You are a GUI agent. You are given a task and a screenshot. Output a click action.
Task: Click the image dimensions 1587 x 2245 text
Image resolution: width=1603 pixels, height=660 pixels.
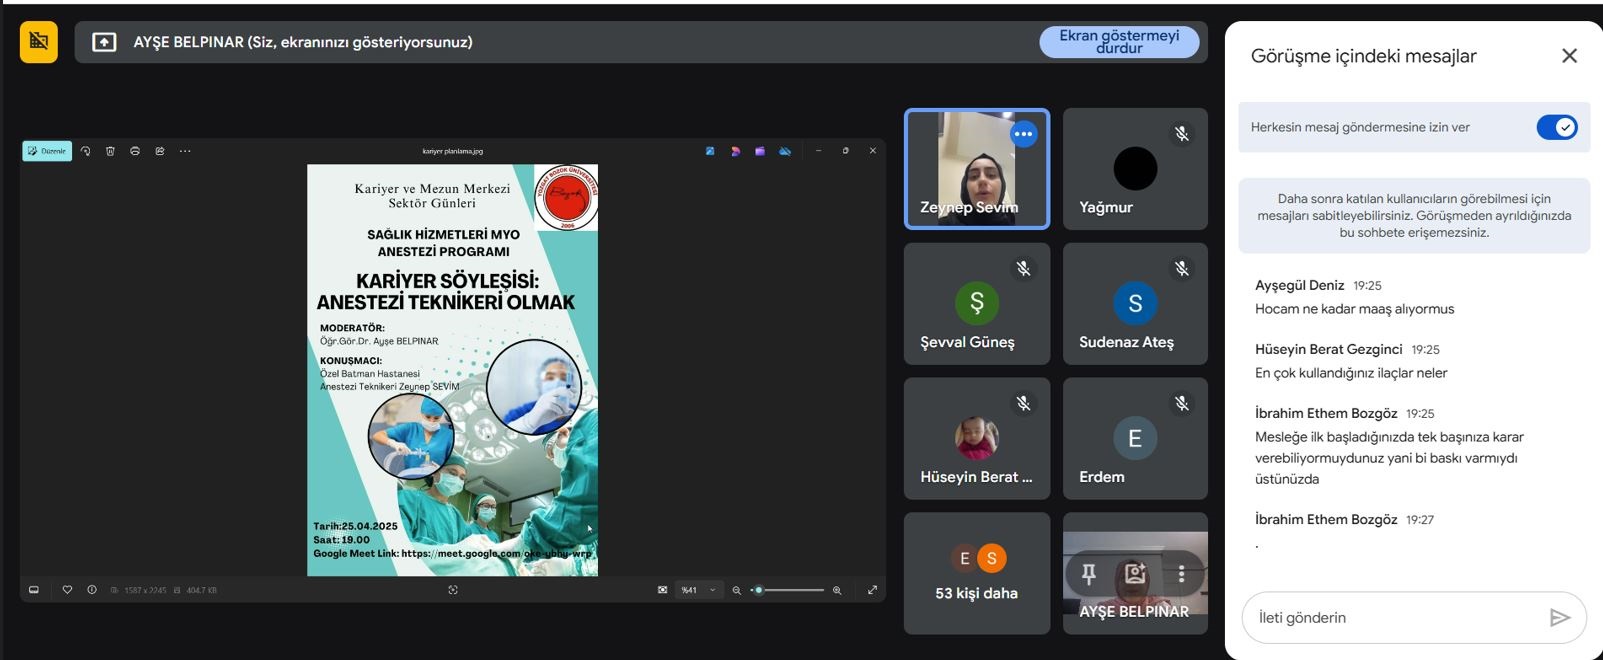click(x=144, y=591)
